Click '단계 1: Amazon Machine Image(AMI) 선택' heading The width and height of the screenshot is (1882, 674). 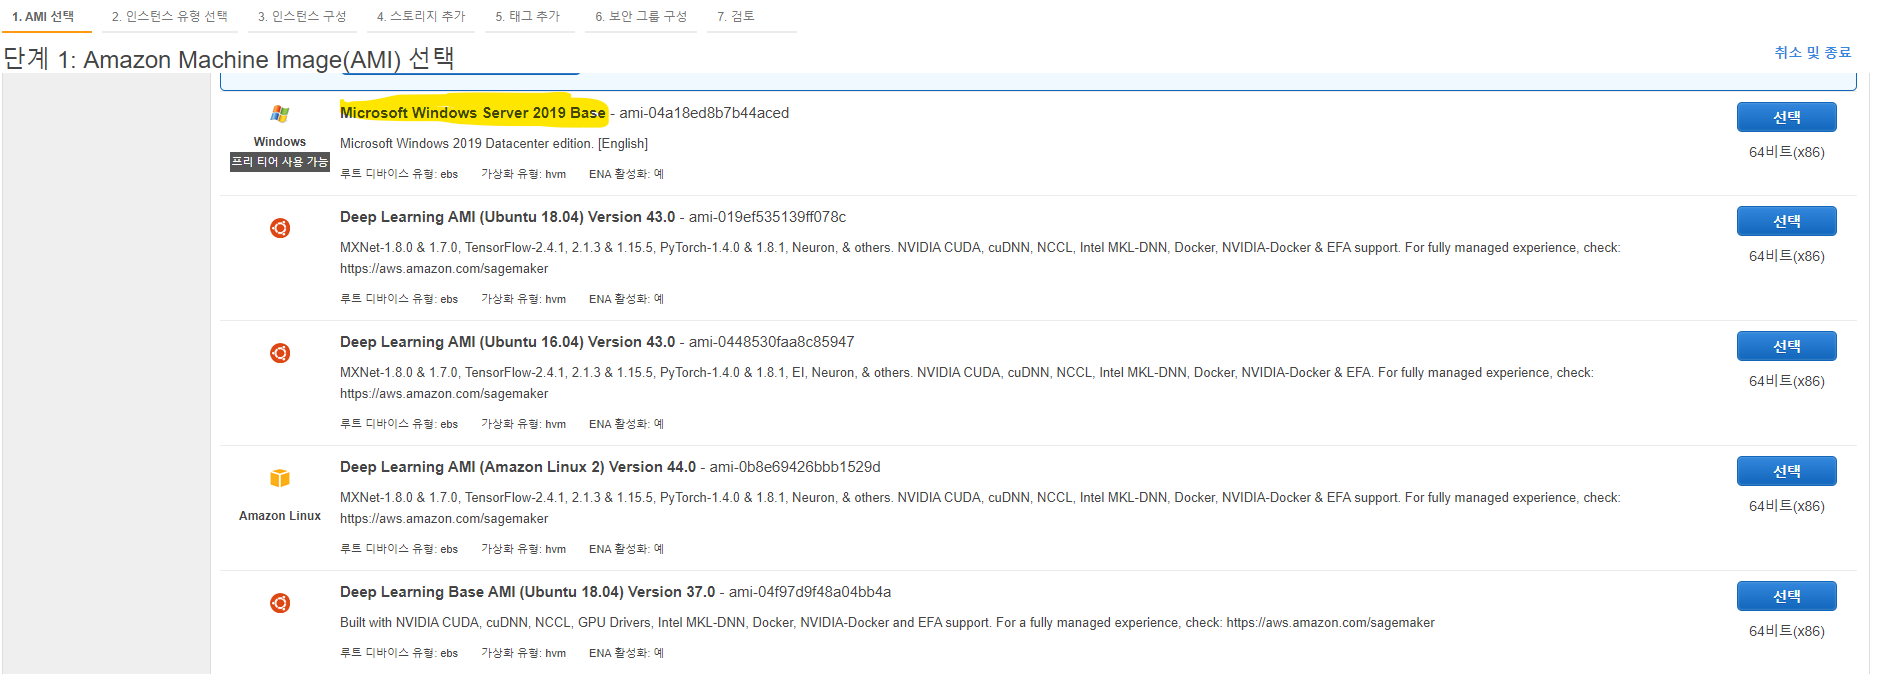pos(229,59)
